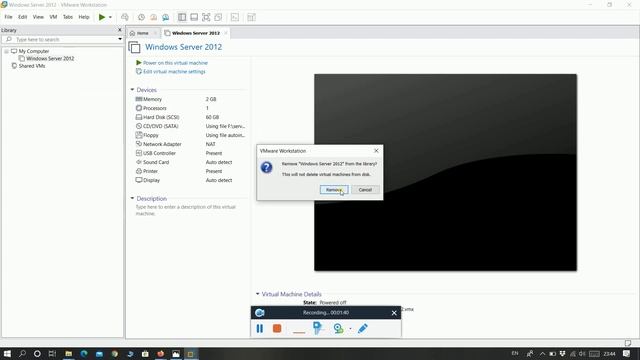Open the Windows Start menu
Viewport: 640px width, 360px height.
(x=7, y=353)
